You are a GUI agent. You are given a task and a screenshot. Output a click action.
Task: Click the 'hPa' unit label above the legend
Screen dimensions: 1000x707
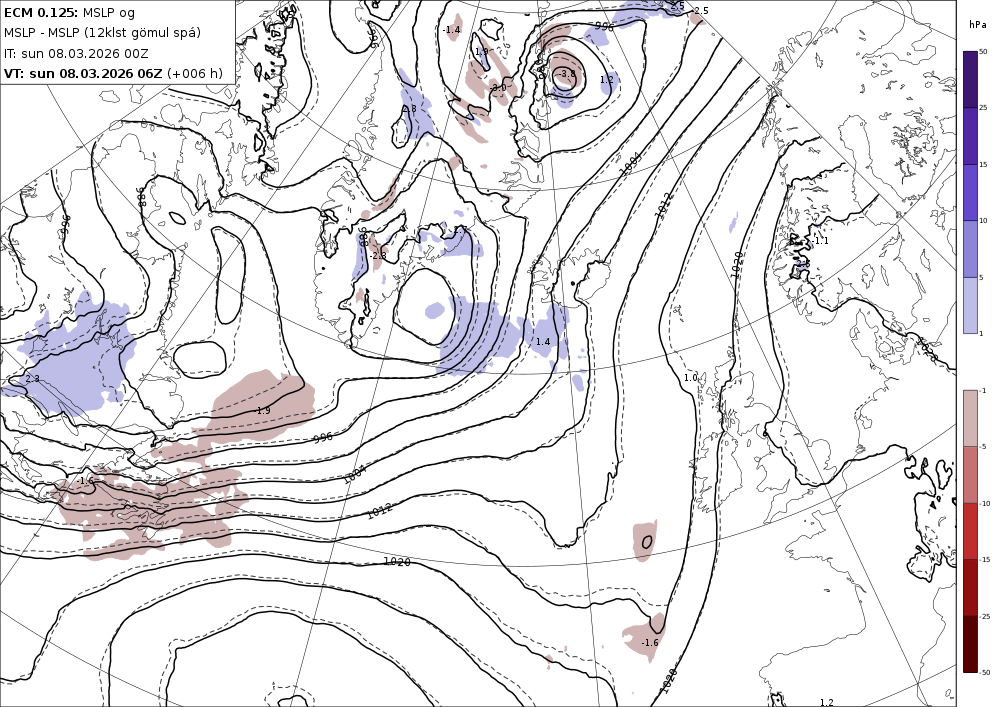pos(976,25)
